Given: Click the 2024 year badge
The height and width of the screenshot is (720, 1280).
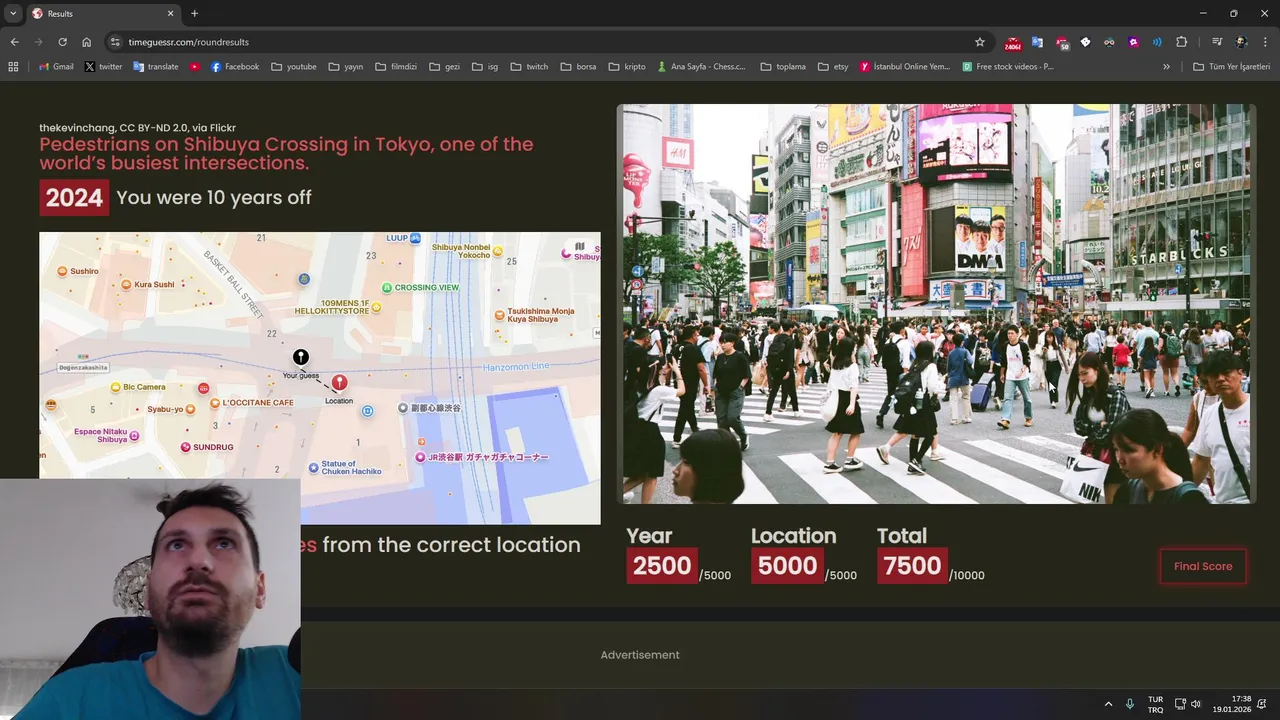Looking at the screenshot, I should tap(74, 197).
